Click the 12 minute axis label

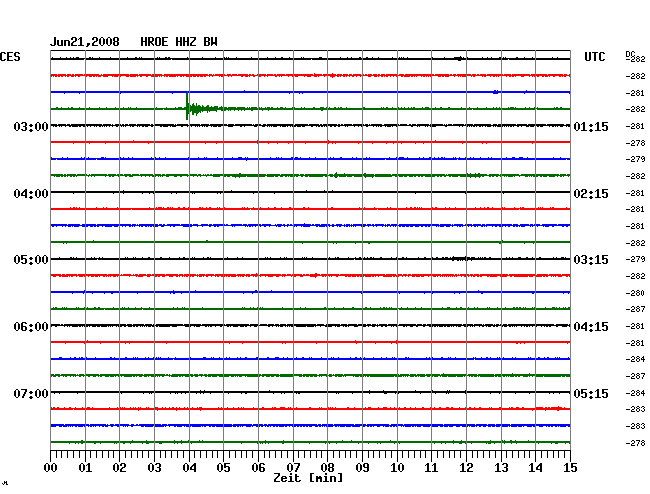pyautogui.click(x=466, y=467)
